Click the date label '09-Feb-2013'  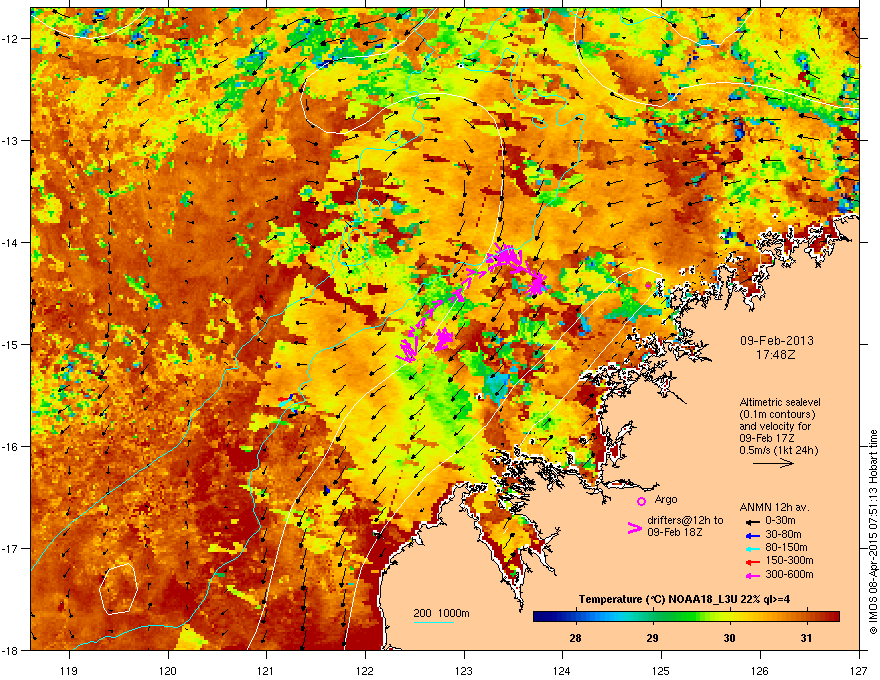tap(776, 341)
